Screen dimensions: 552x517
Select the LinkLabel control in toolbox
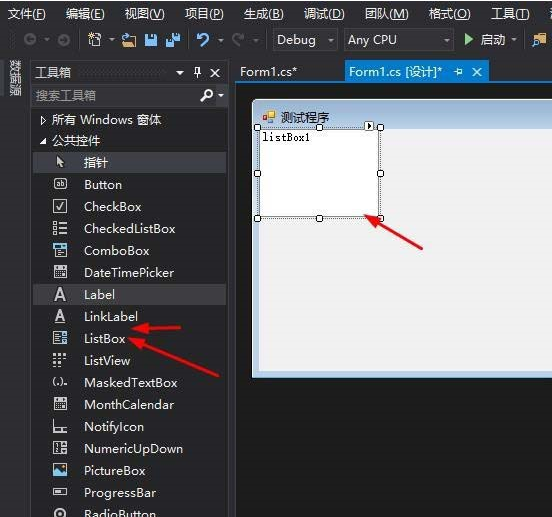tap(130, 316)
